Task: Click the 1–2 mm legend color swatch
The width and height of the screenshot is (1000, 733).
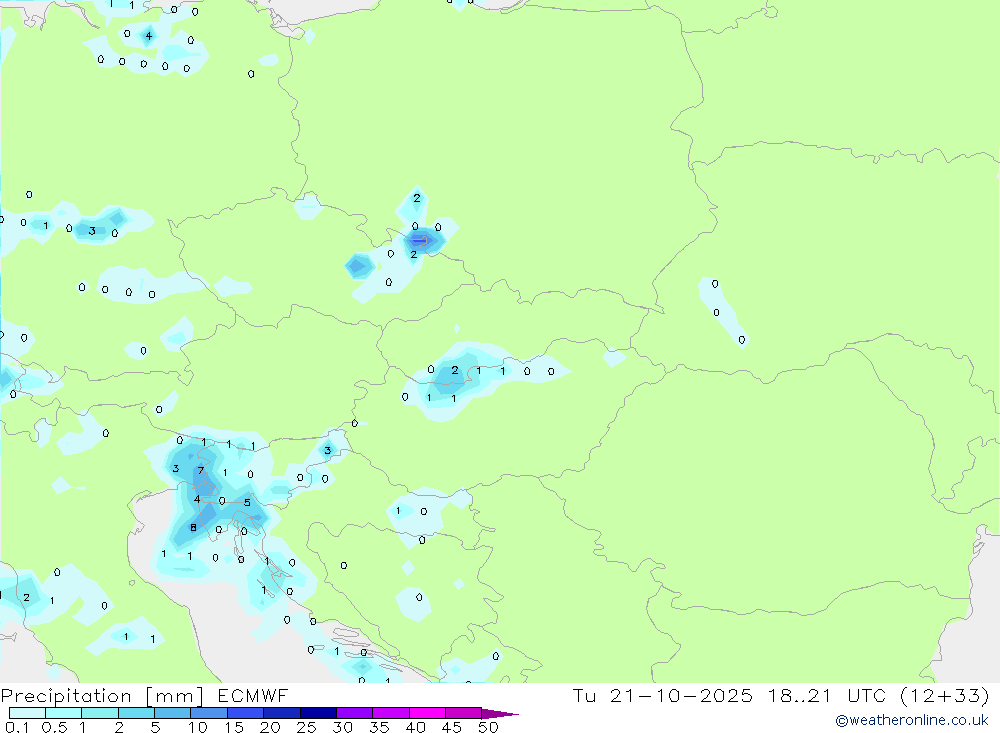Action: pyautogui.click(x=100, y=713)
